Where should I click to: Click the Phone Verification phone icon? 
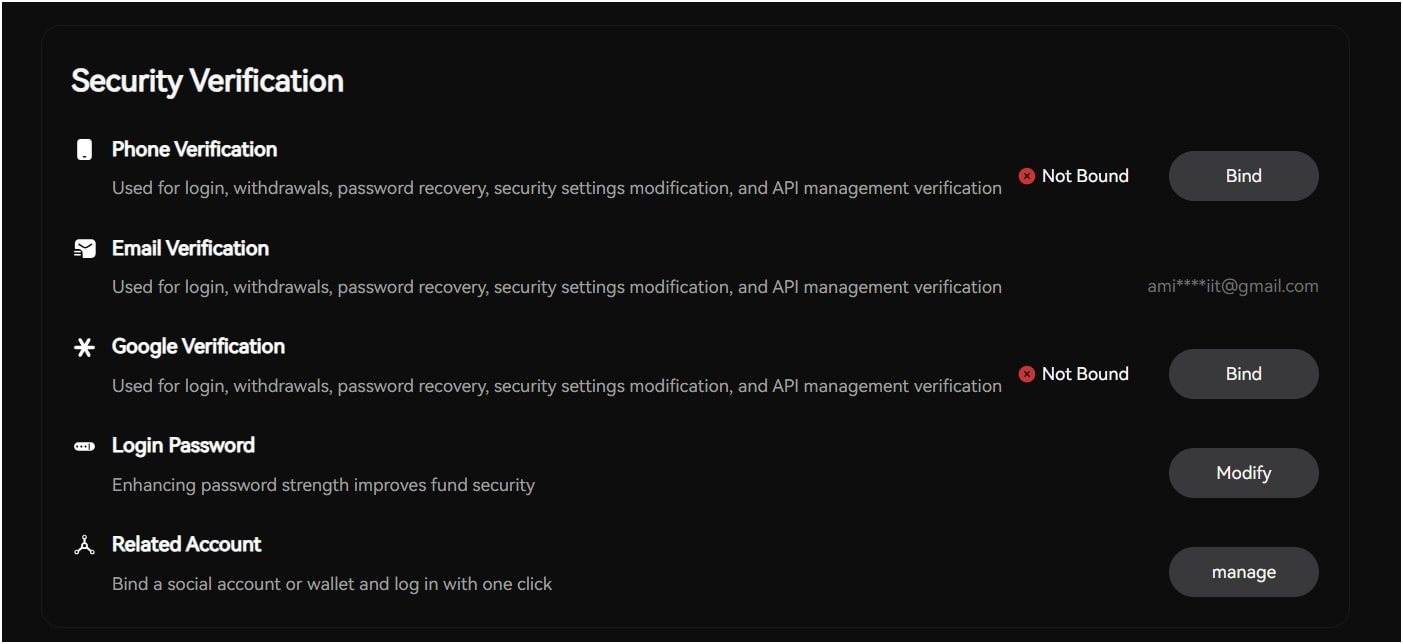coord(85,150)
